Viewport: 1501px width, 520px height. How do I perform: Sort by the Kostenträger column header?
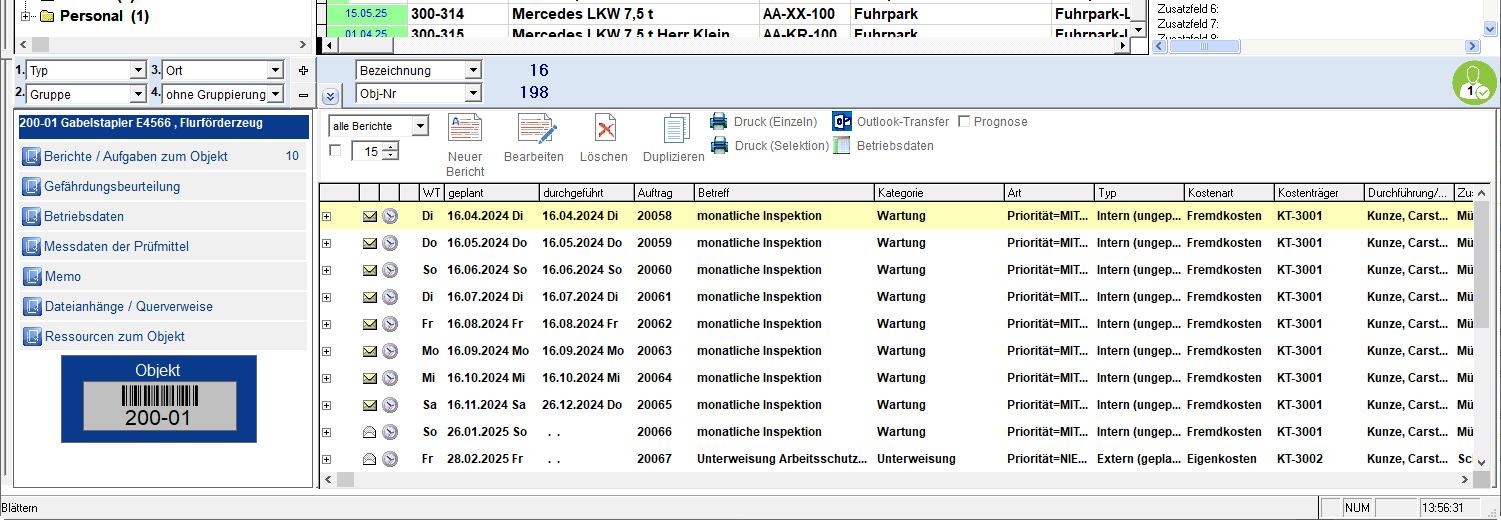(1319, 193)
